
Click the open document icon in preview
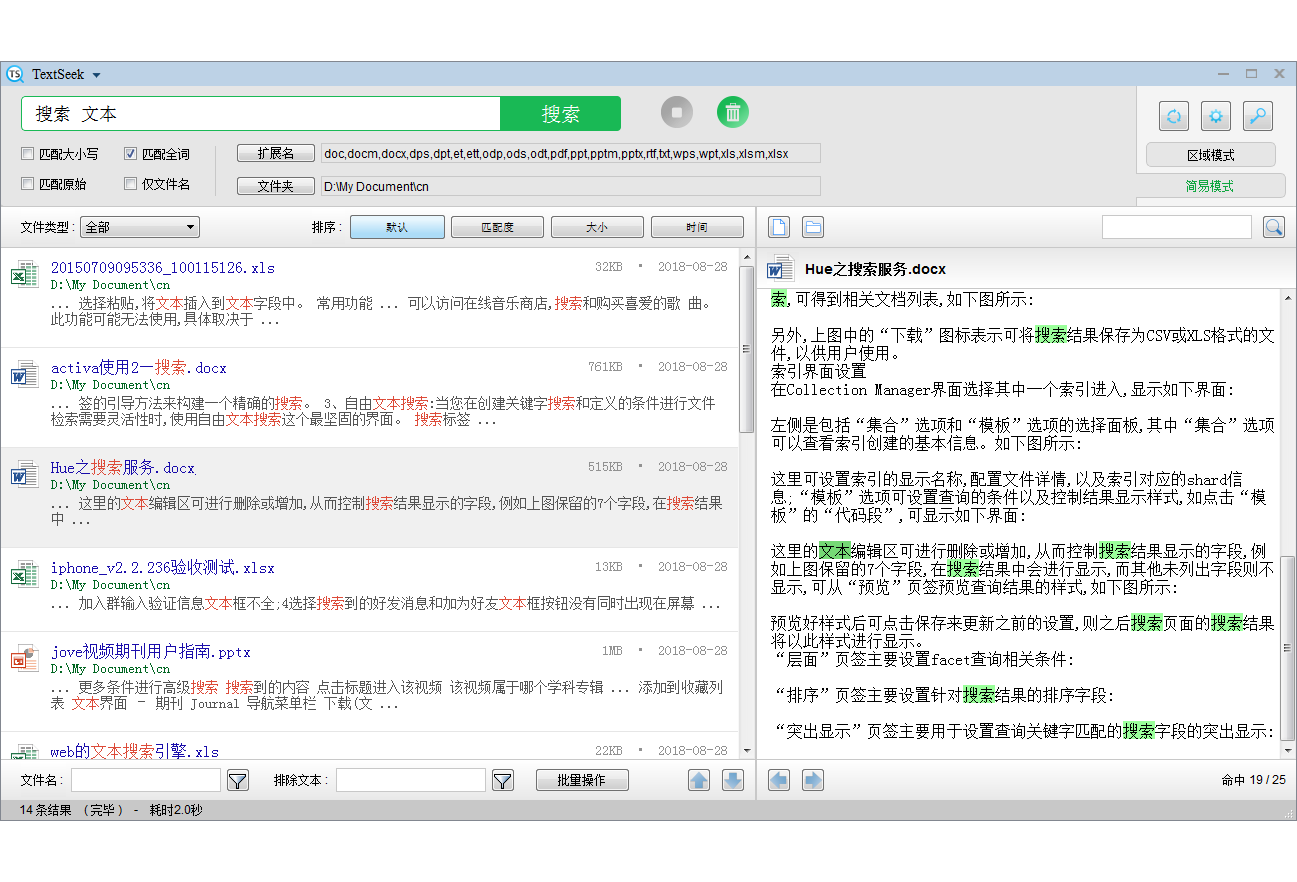click(779, 227)
